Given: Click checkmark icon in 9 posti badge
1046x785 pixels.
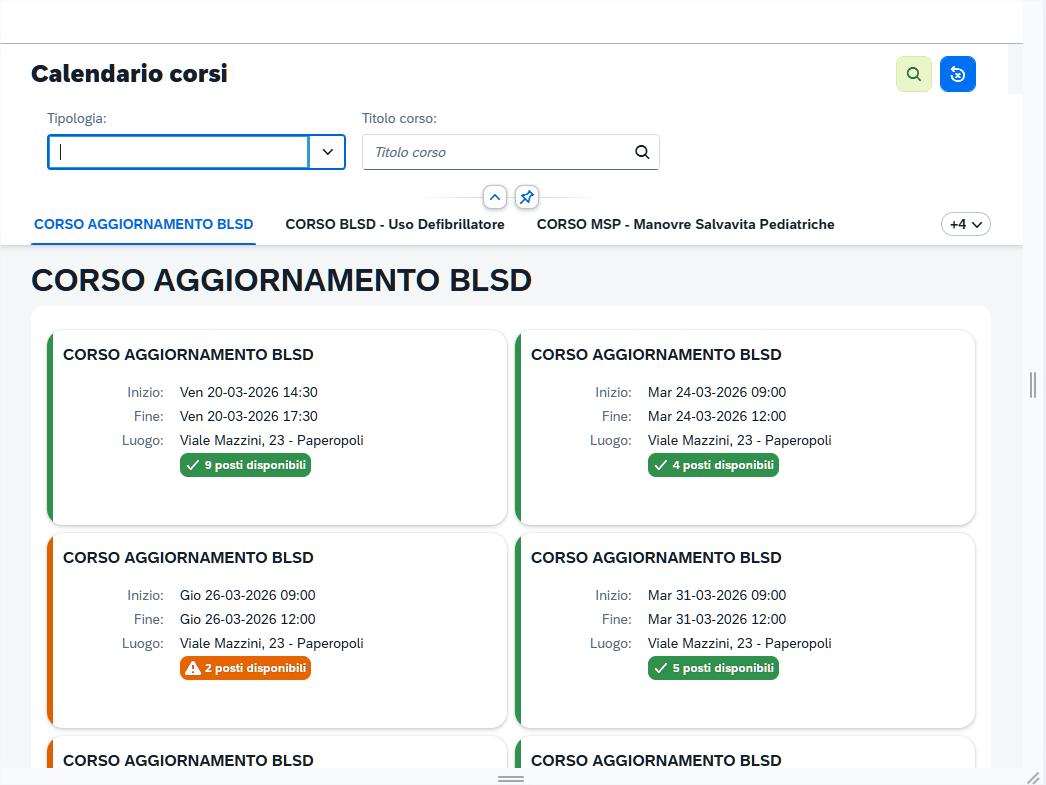Looking at the screenshot, I should click(x=193, y=465).
